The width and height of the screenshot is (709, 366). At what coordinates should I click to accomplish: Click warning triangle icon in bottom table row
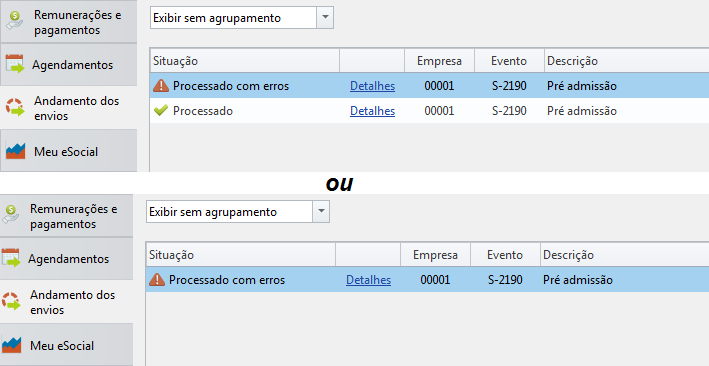pos(157,280)
